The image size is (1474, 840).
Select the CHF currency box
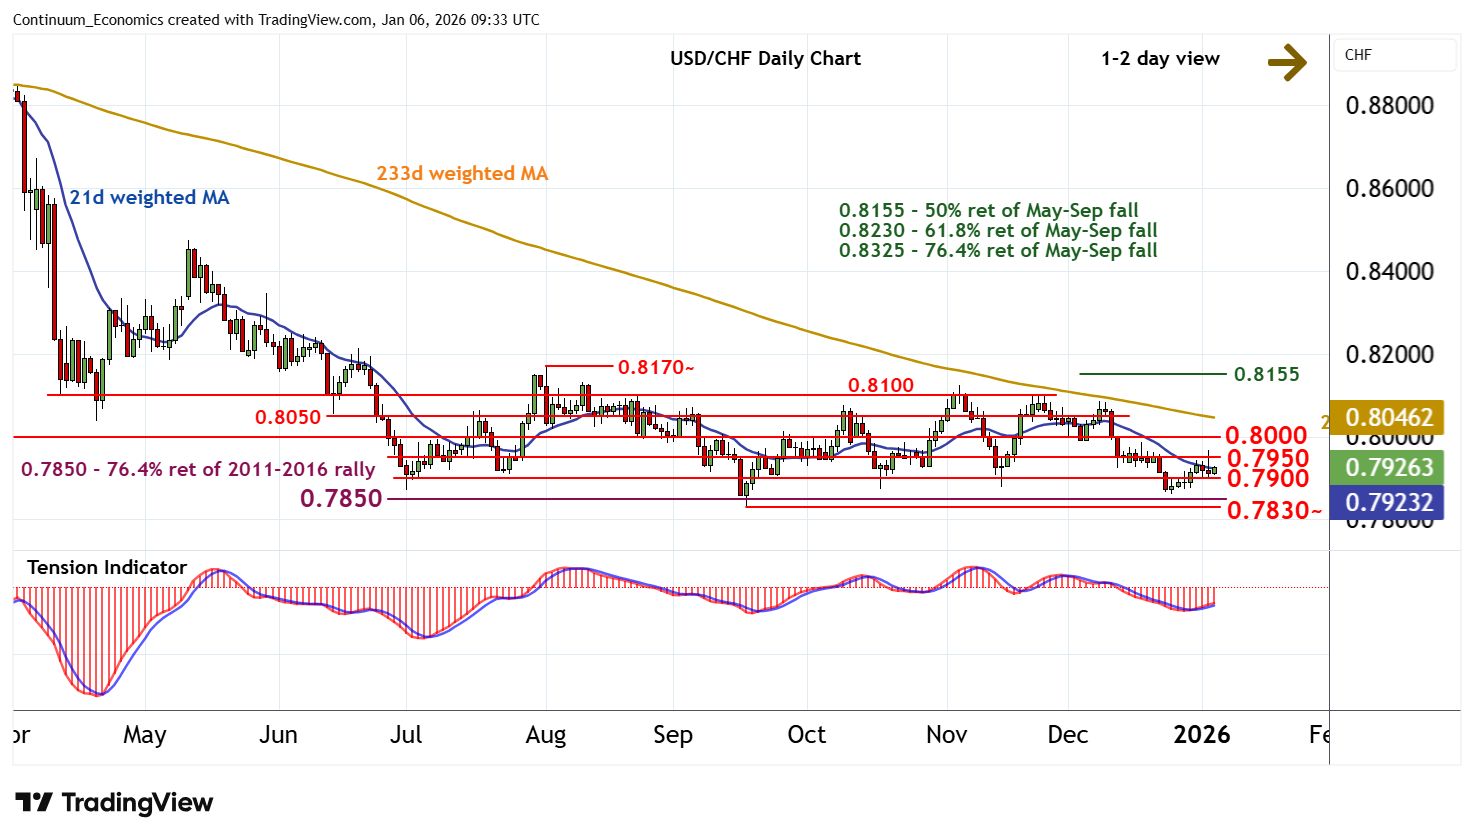pyautogui.click(x=1395, y=55)
